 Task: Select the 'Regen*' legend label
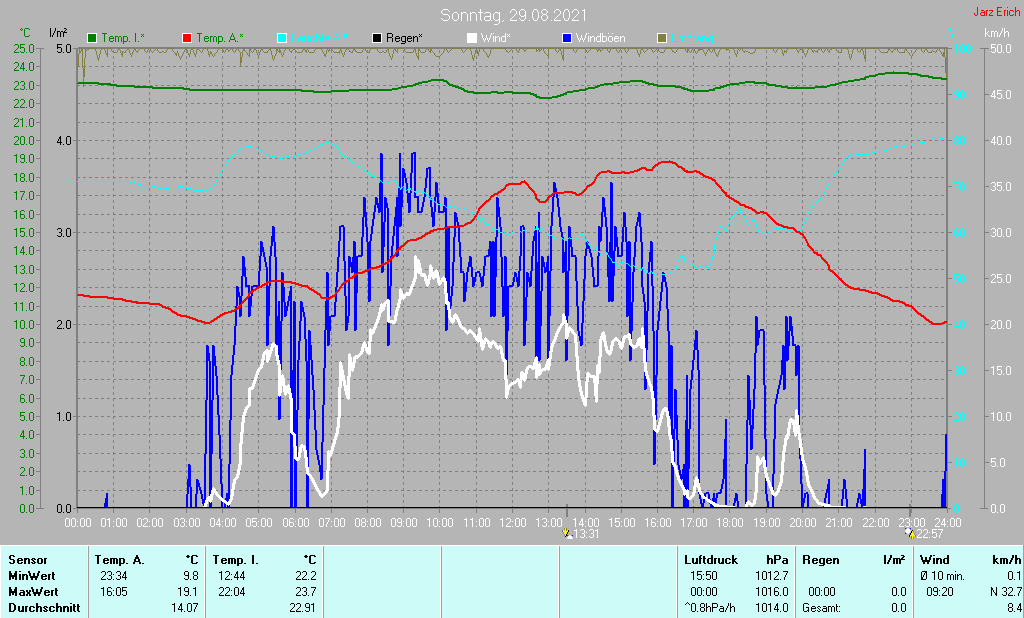click(x=404, y=38)
